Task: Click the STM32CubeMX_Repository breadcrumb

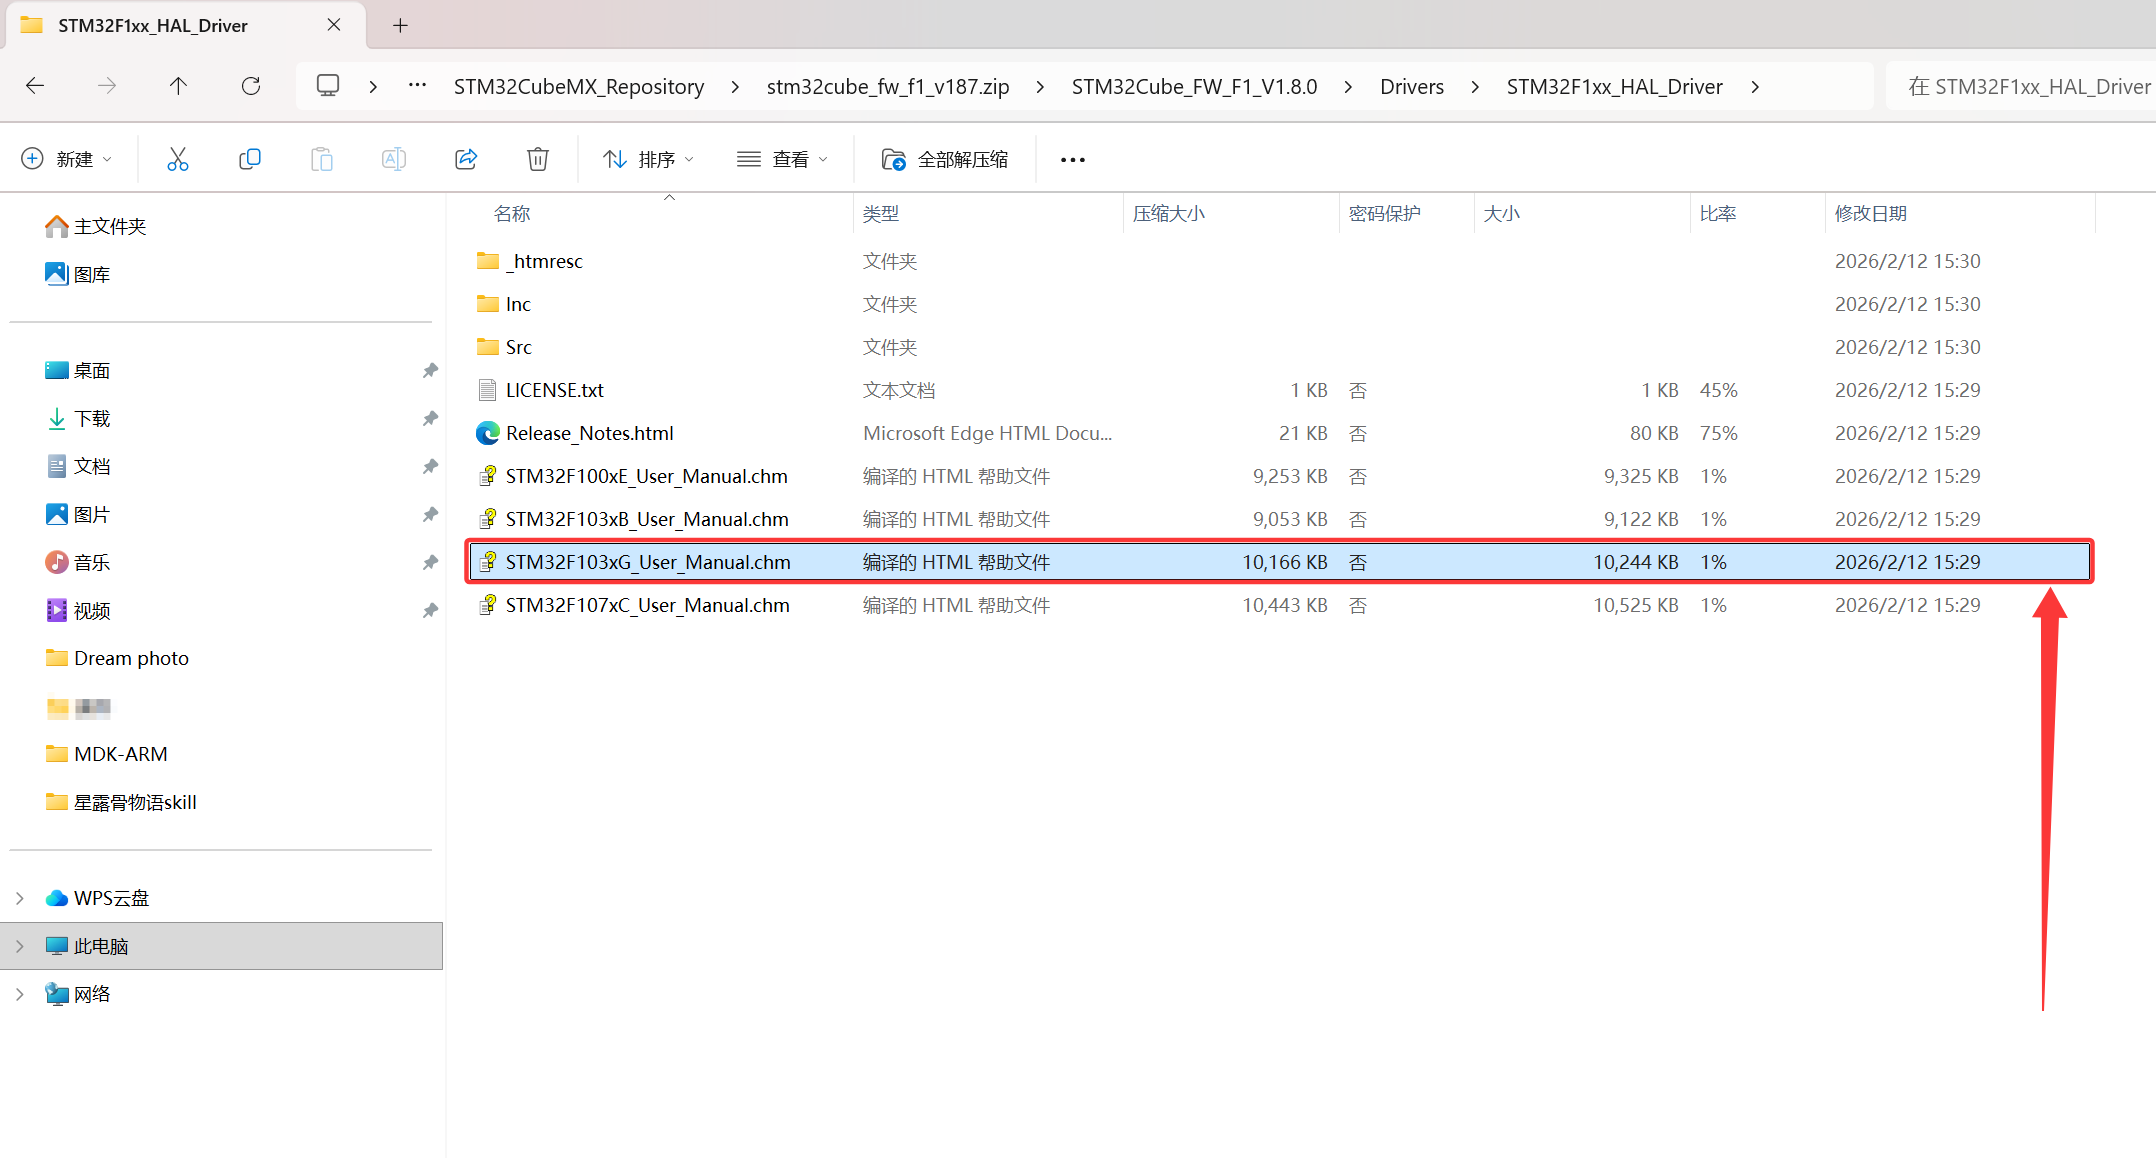Action: [x=579, y=87]
